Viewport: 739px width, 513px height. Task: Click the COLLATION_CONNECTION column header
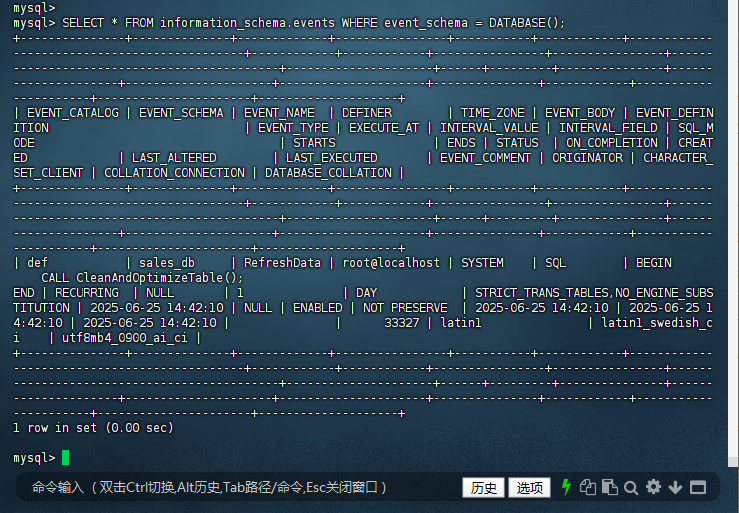click(x=174, y=173)
